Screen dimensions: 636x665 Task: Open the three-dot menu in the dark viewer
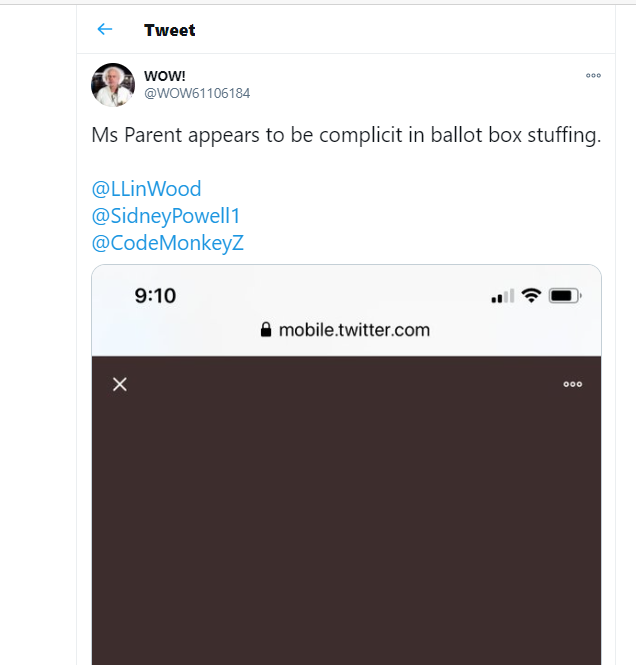[x=572, y=384]
